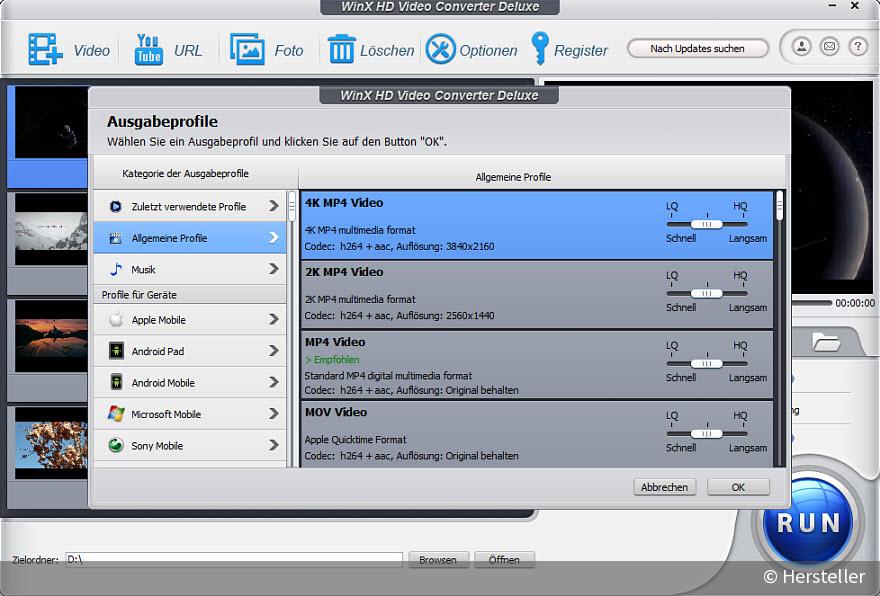Image resolution: width=880 pixels, height=596 pixels.
Task: Expand Allgemeine Profile arrow
Action: (x=273, y=237)
